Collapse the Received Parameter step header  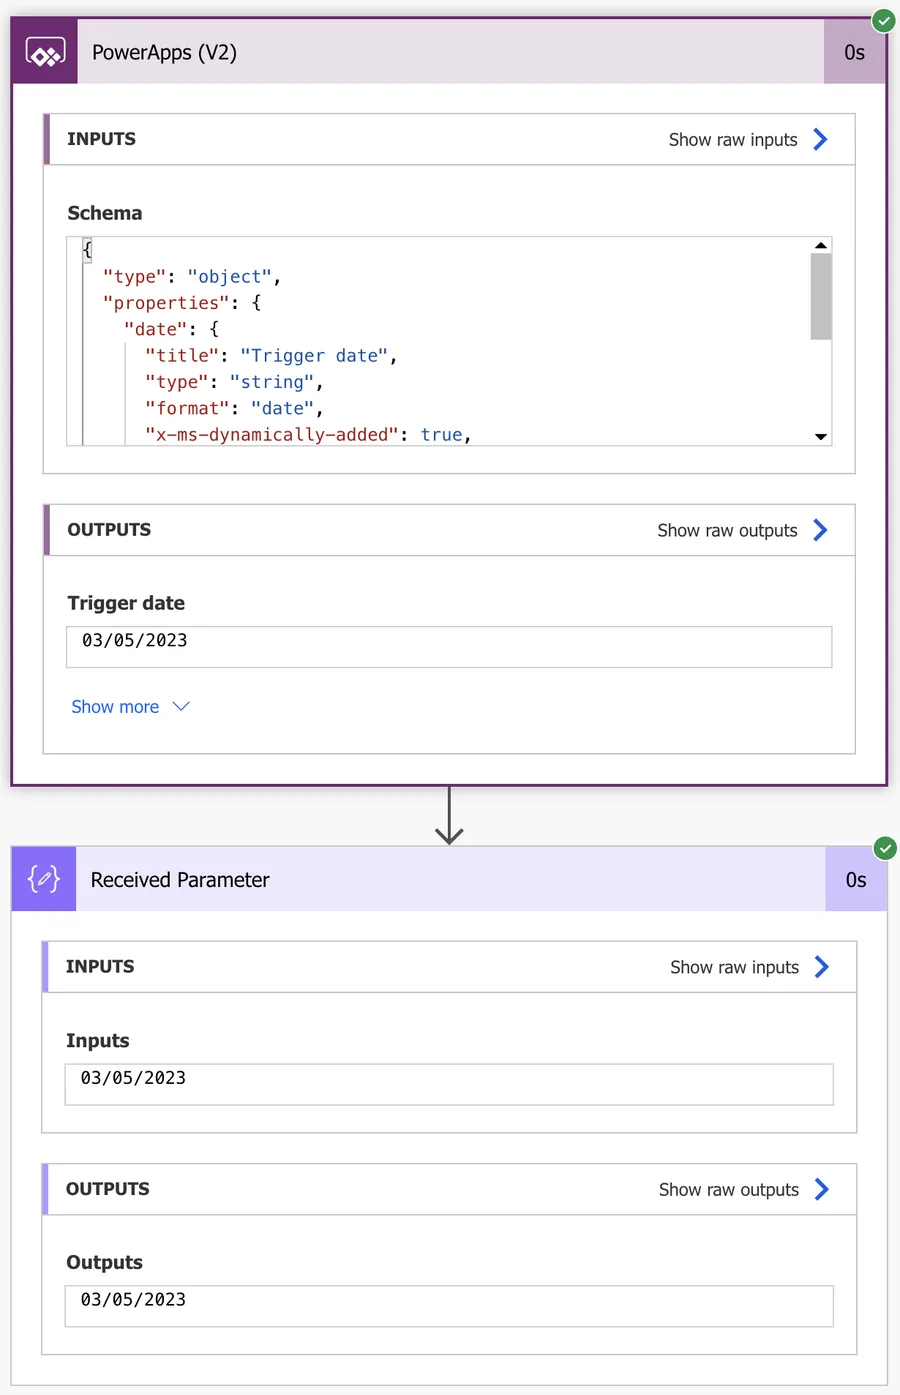(450, 880)
